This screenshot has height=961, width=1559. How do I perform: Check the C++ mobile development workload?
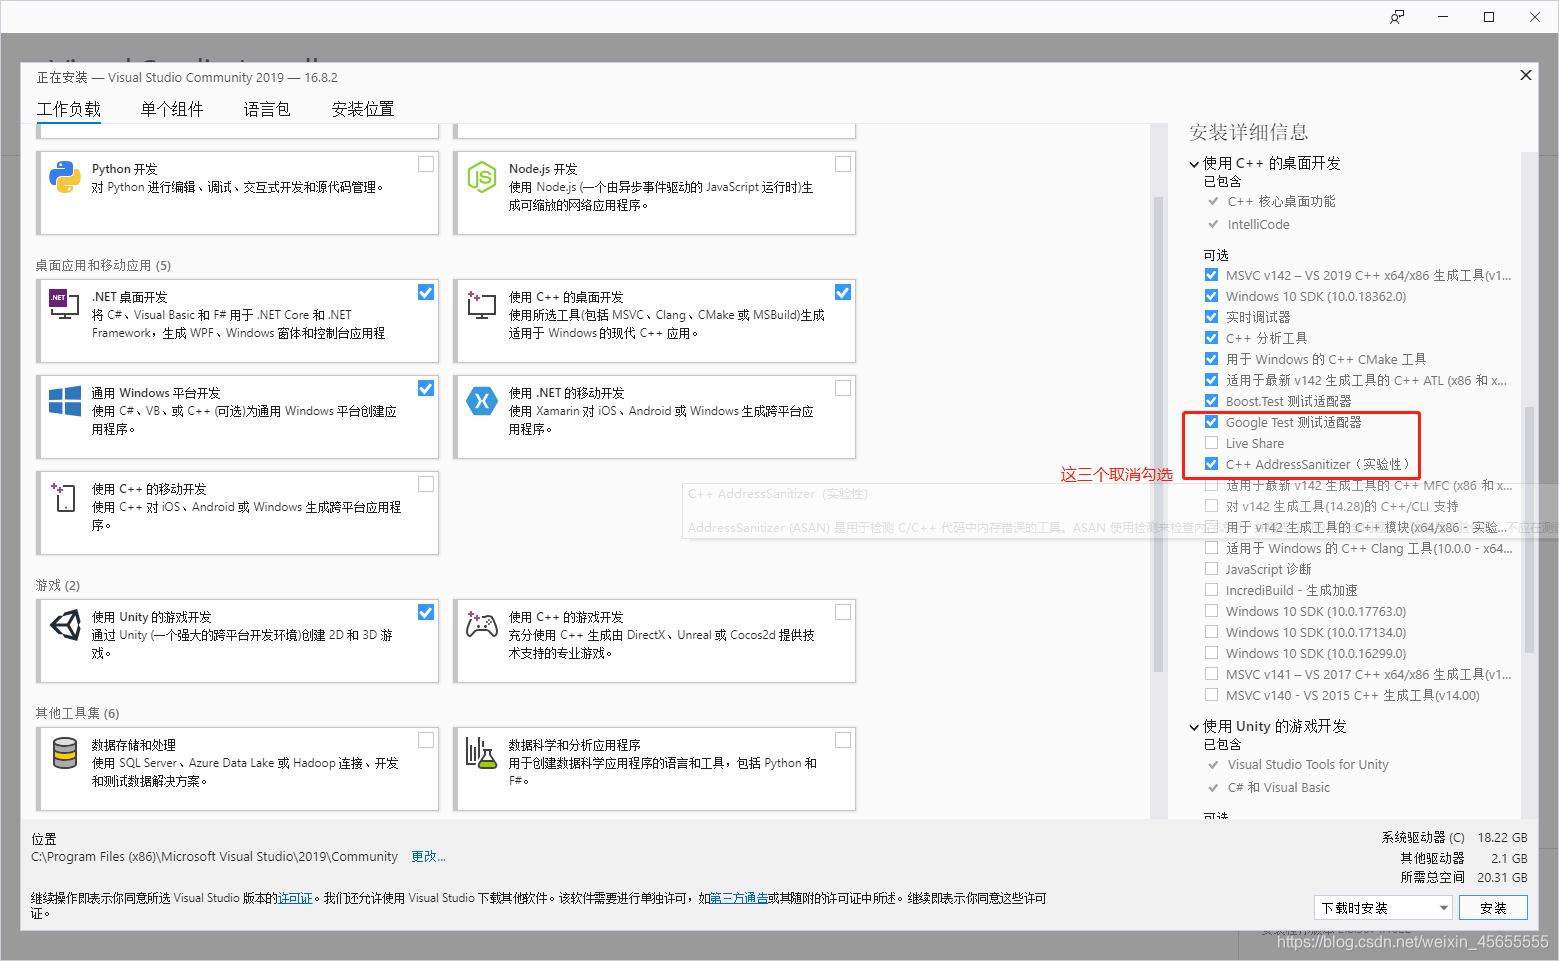[x=426, y=484]
